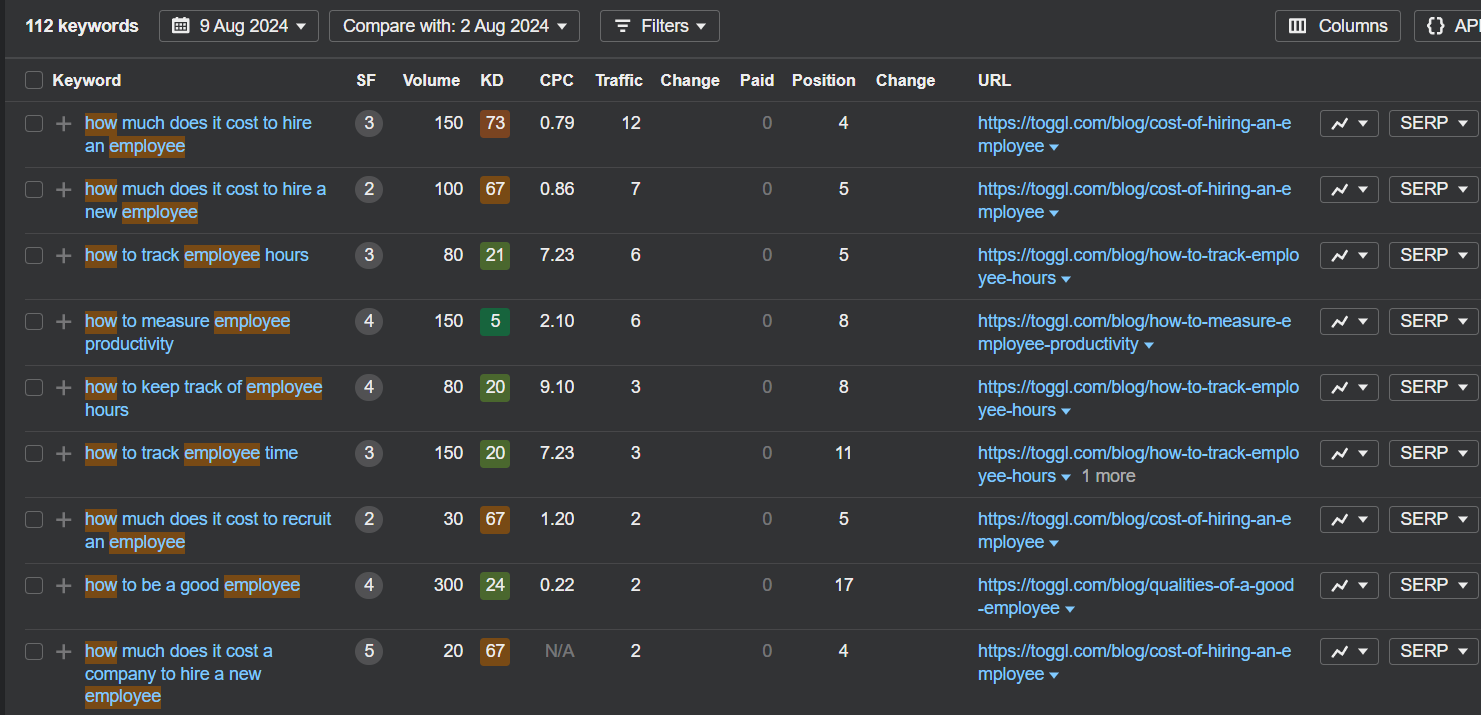
Task: Click traffic value 12
Action: point(630,123)
